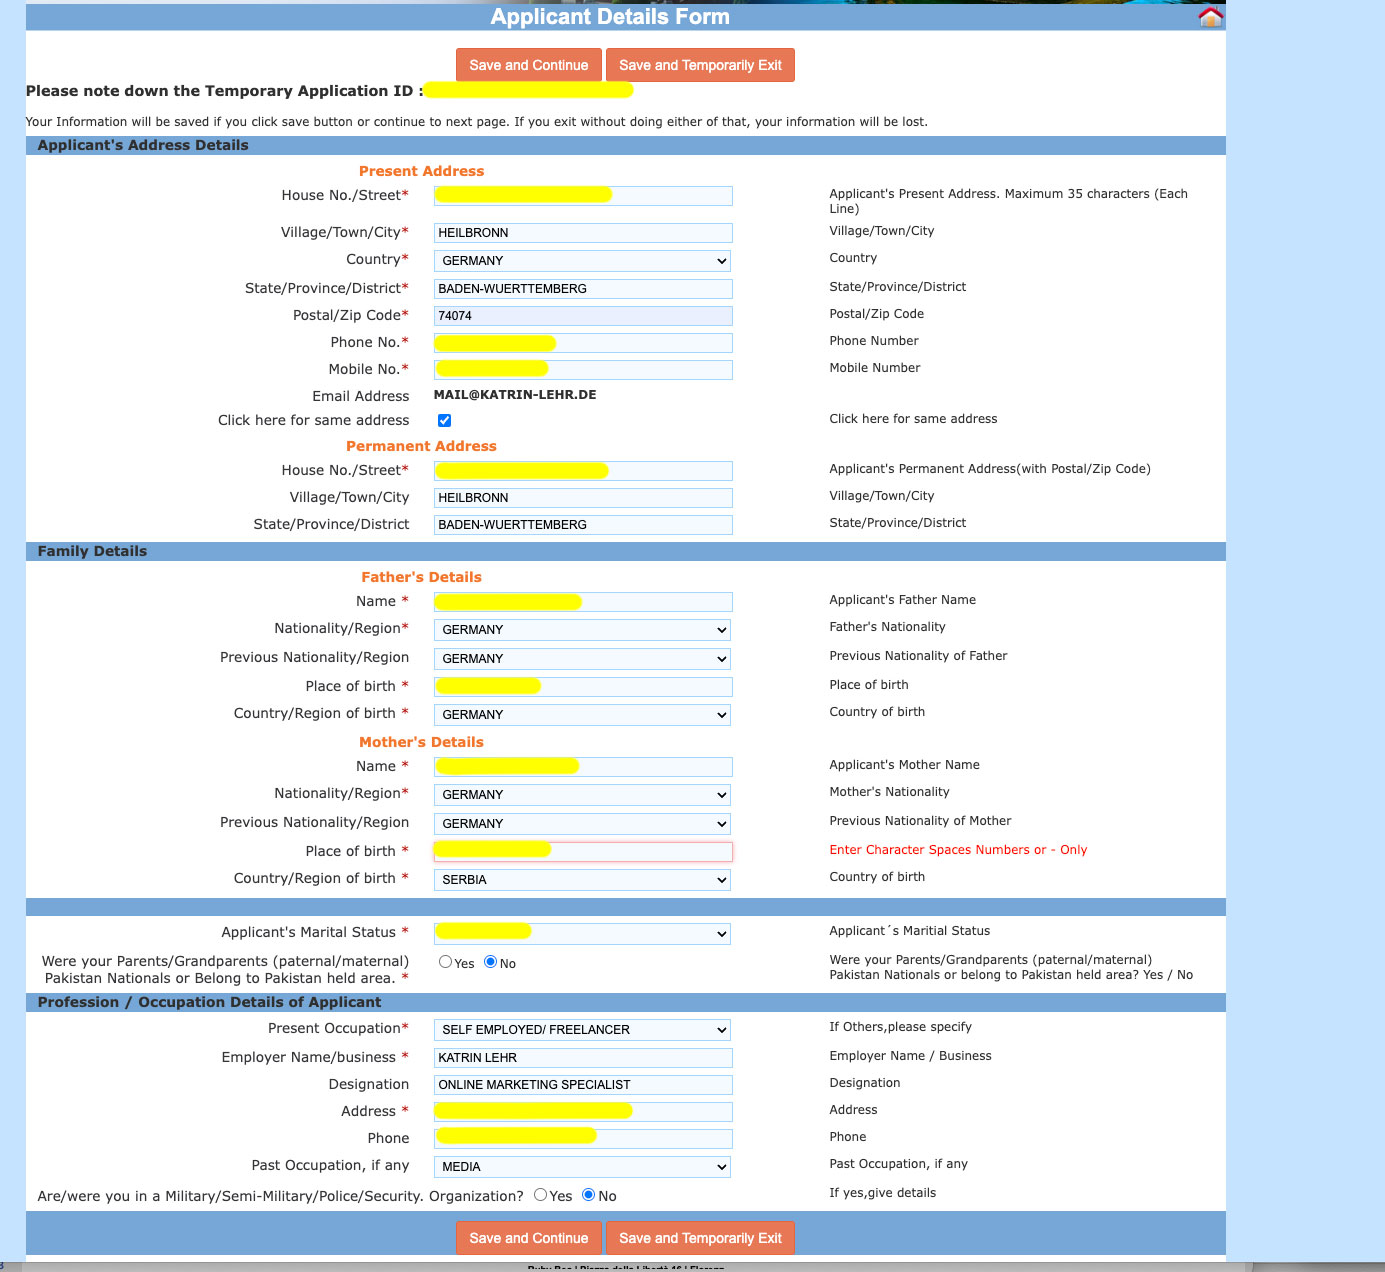
Task: Select Yes for Pakistan nationals question
Action: (x=445, y=962)
